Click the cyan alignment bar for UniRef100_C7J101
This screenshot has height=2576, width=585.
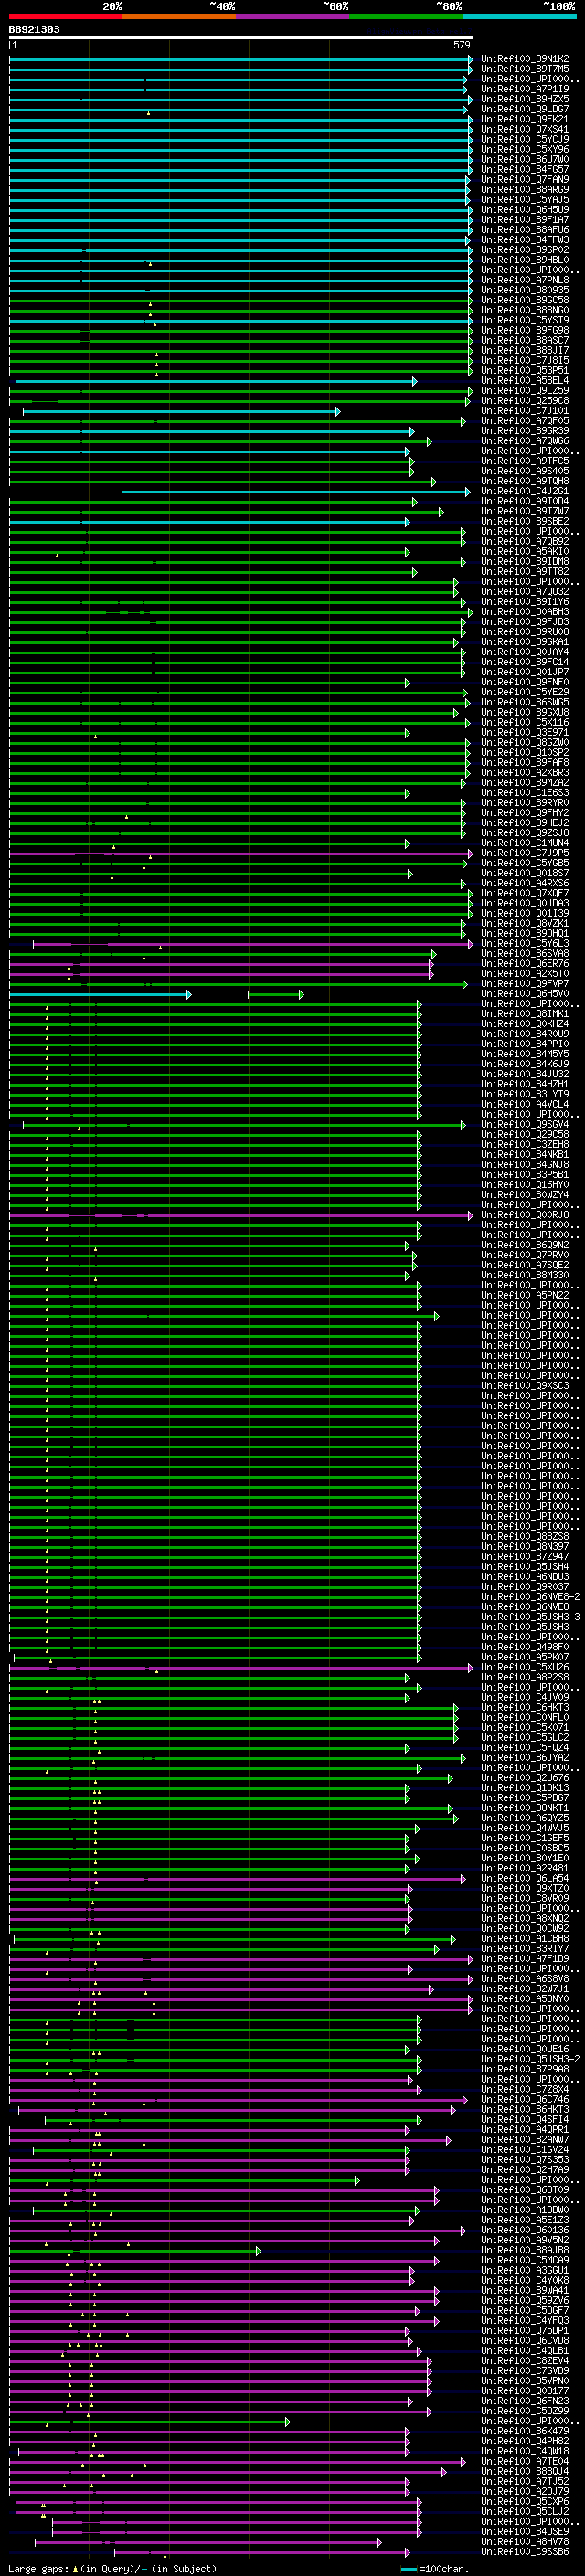(x=181, y=411)
